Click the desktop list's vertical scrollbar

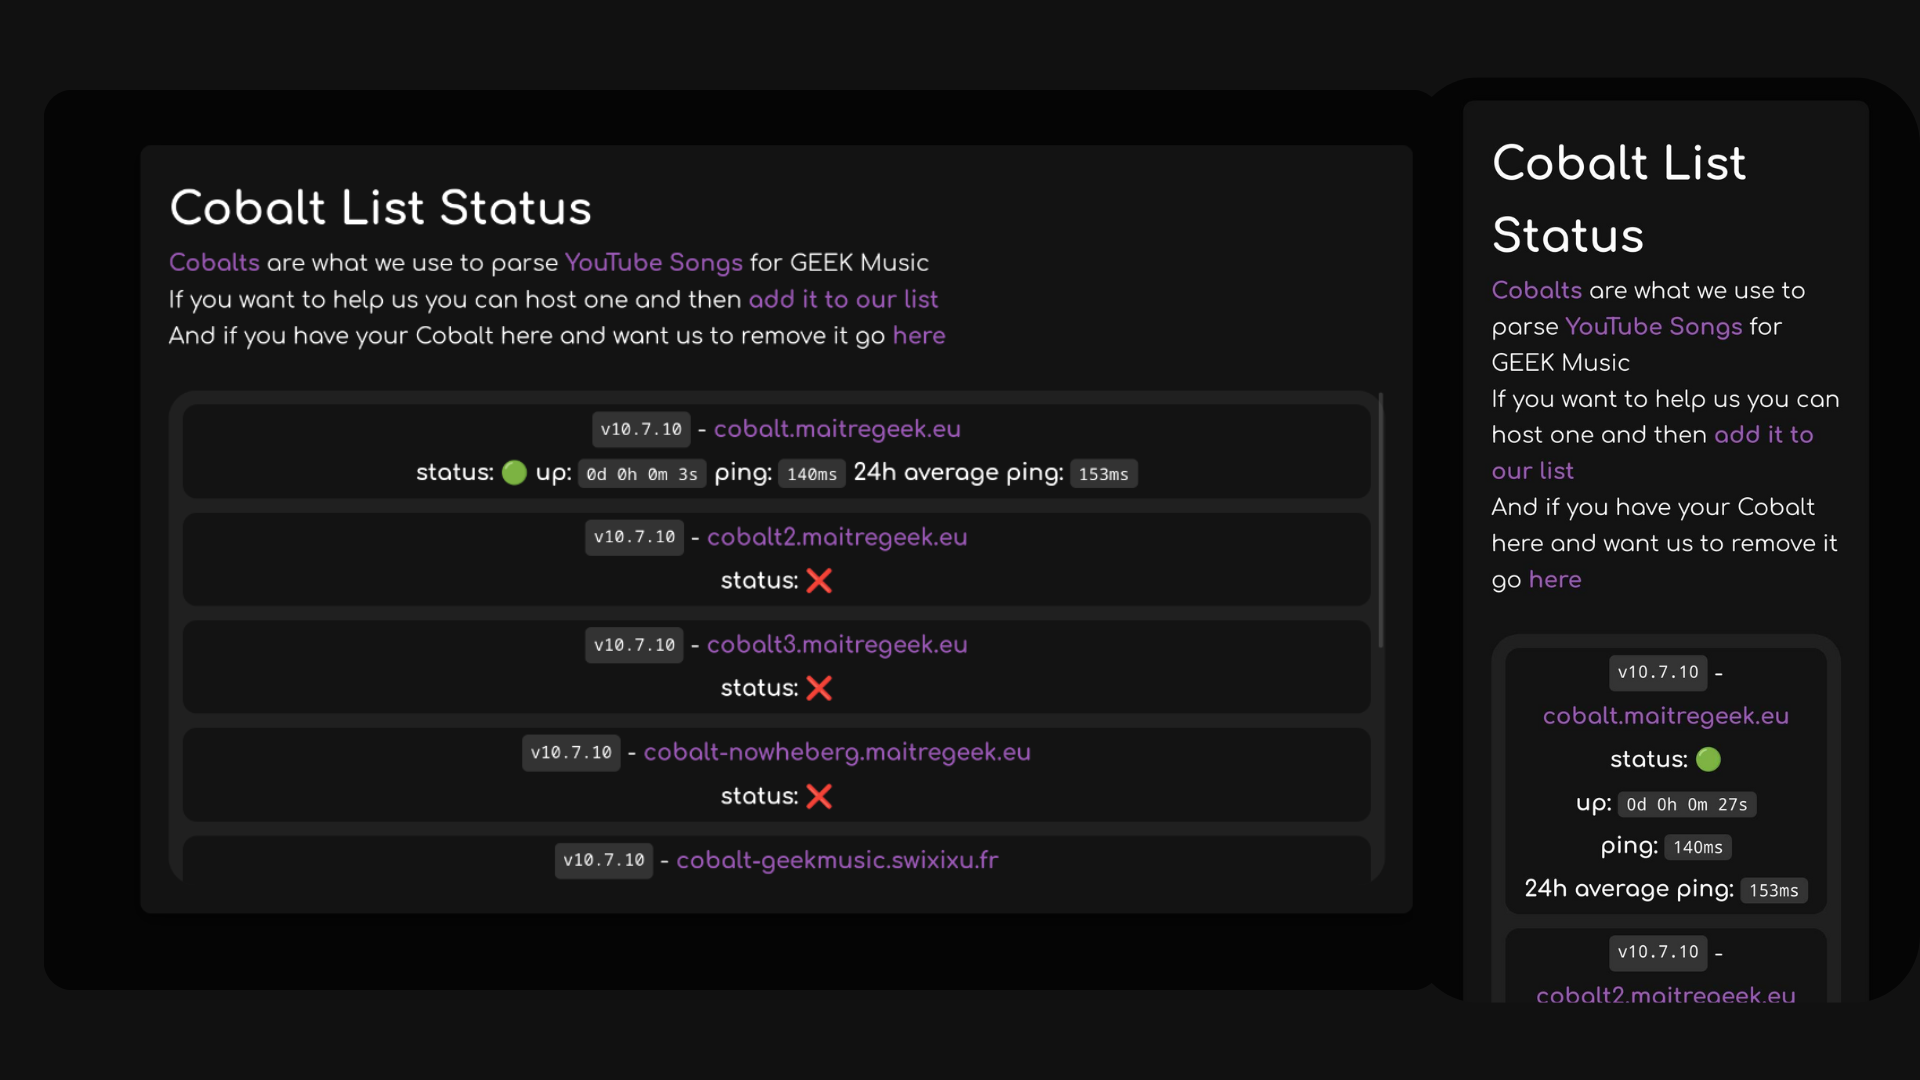pos(1381,520)
